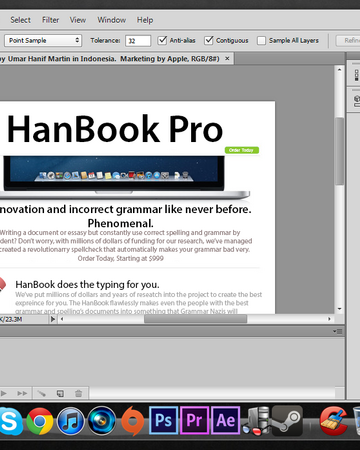The image size is (360, 450).
Task: Open Origin from the dock
Action: click(133, 421)
